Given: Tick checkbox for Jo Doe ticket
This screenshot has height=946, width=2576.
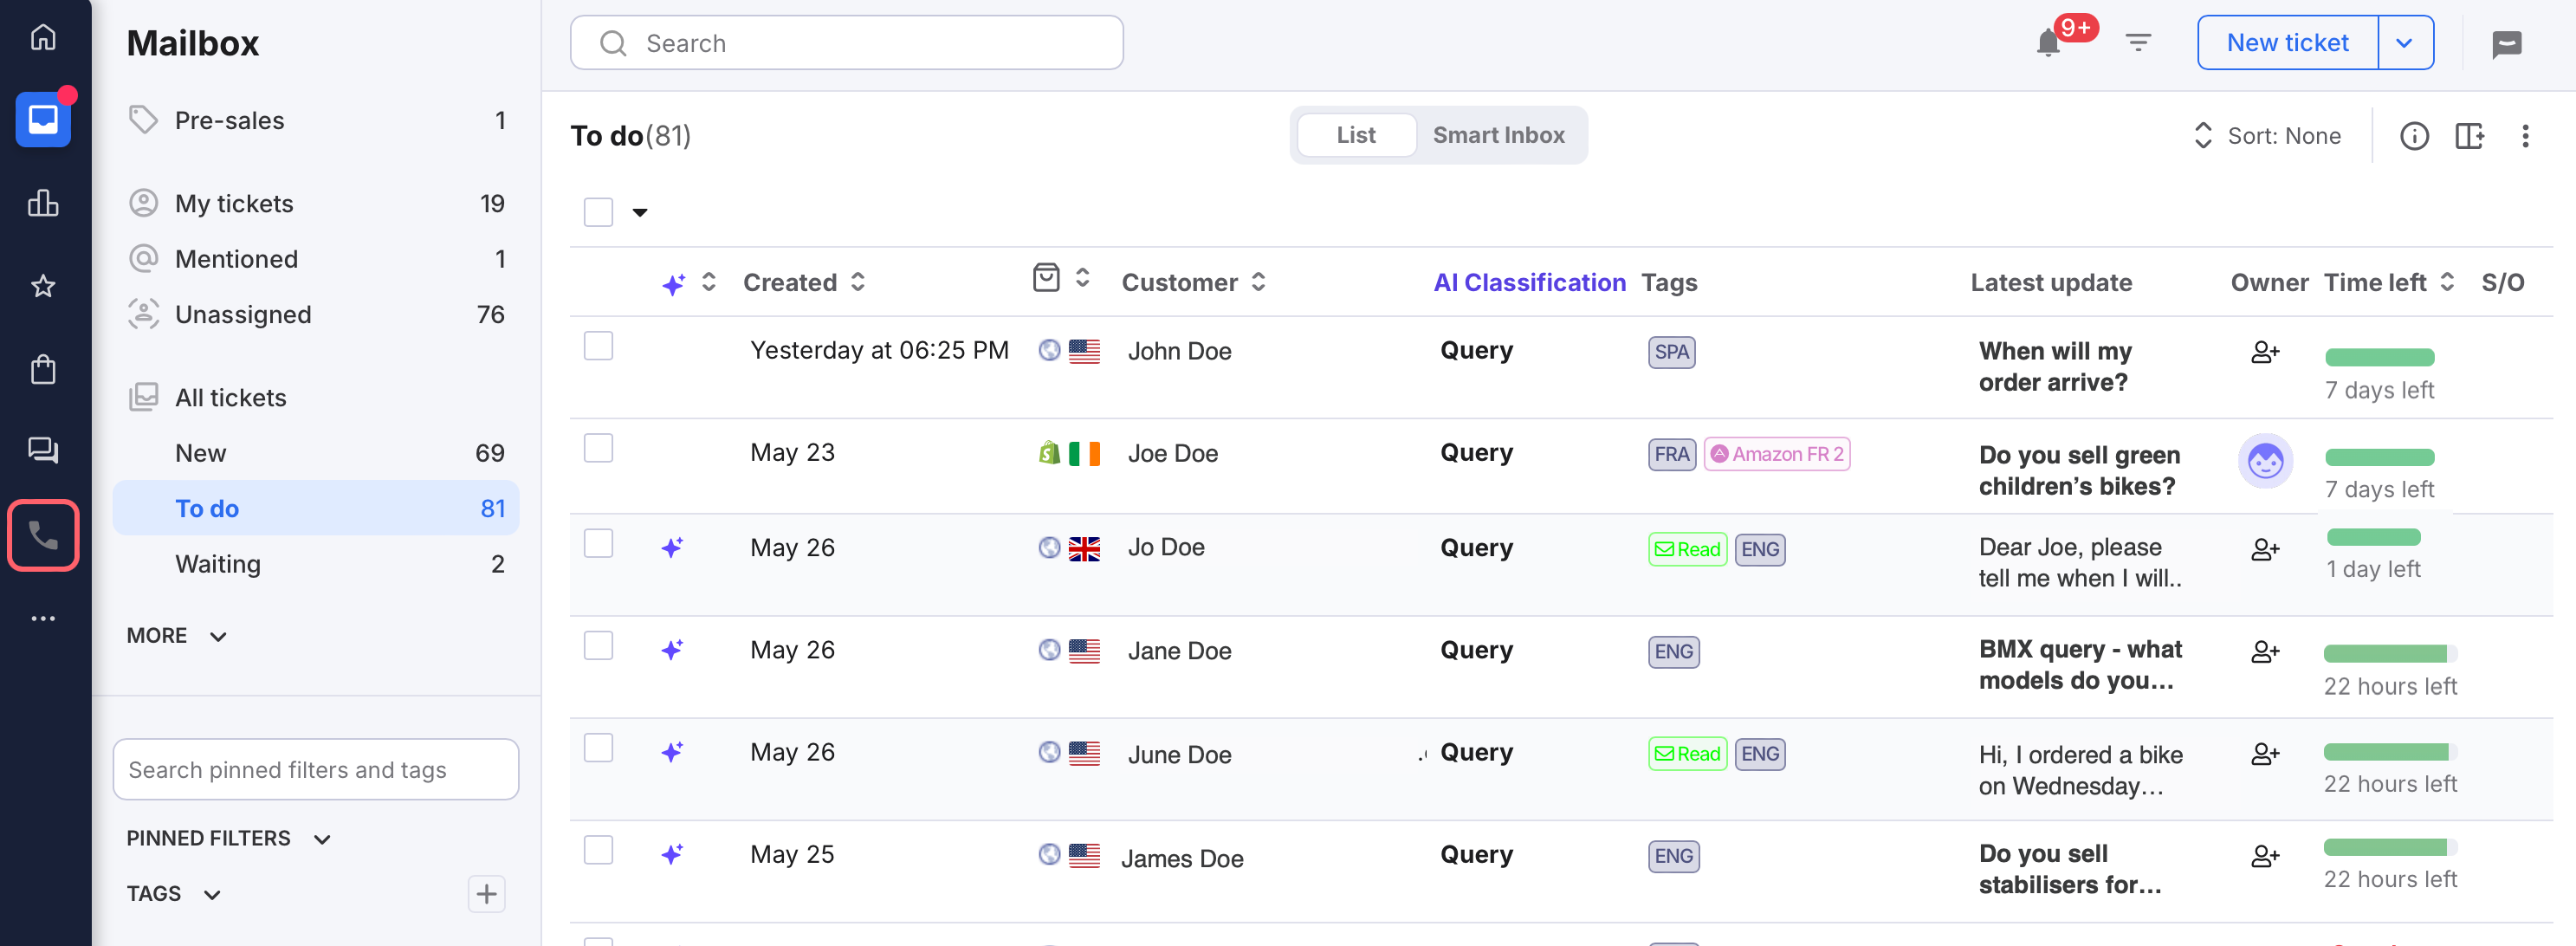Looking at the screenshot, I should coord(598,543).
